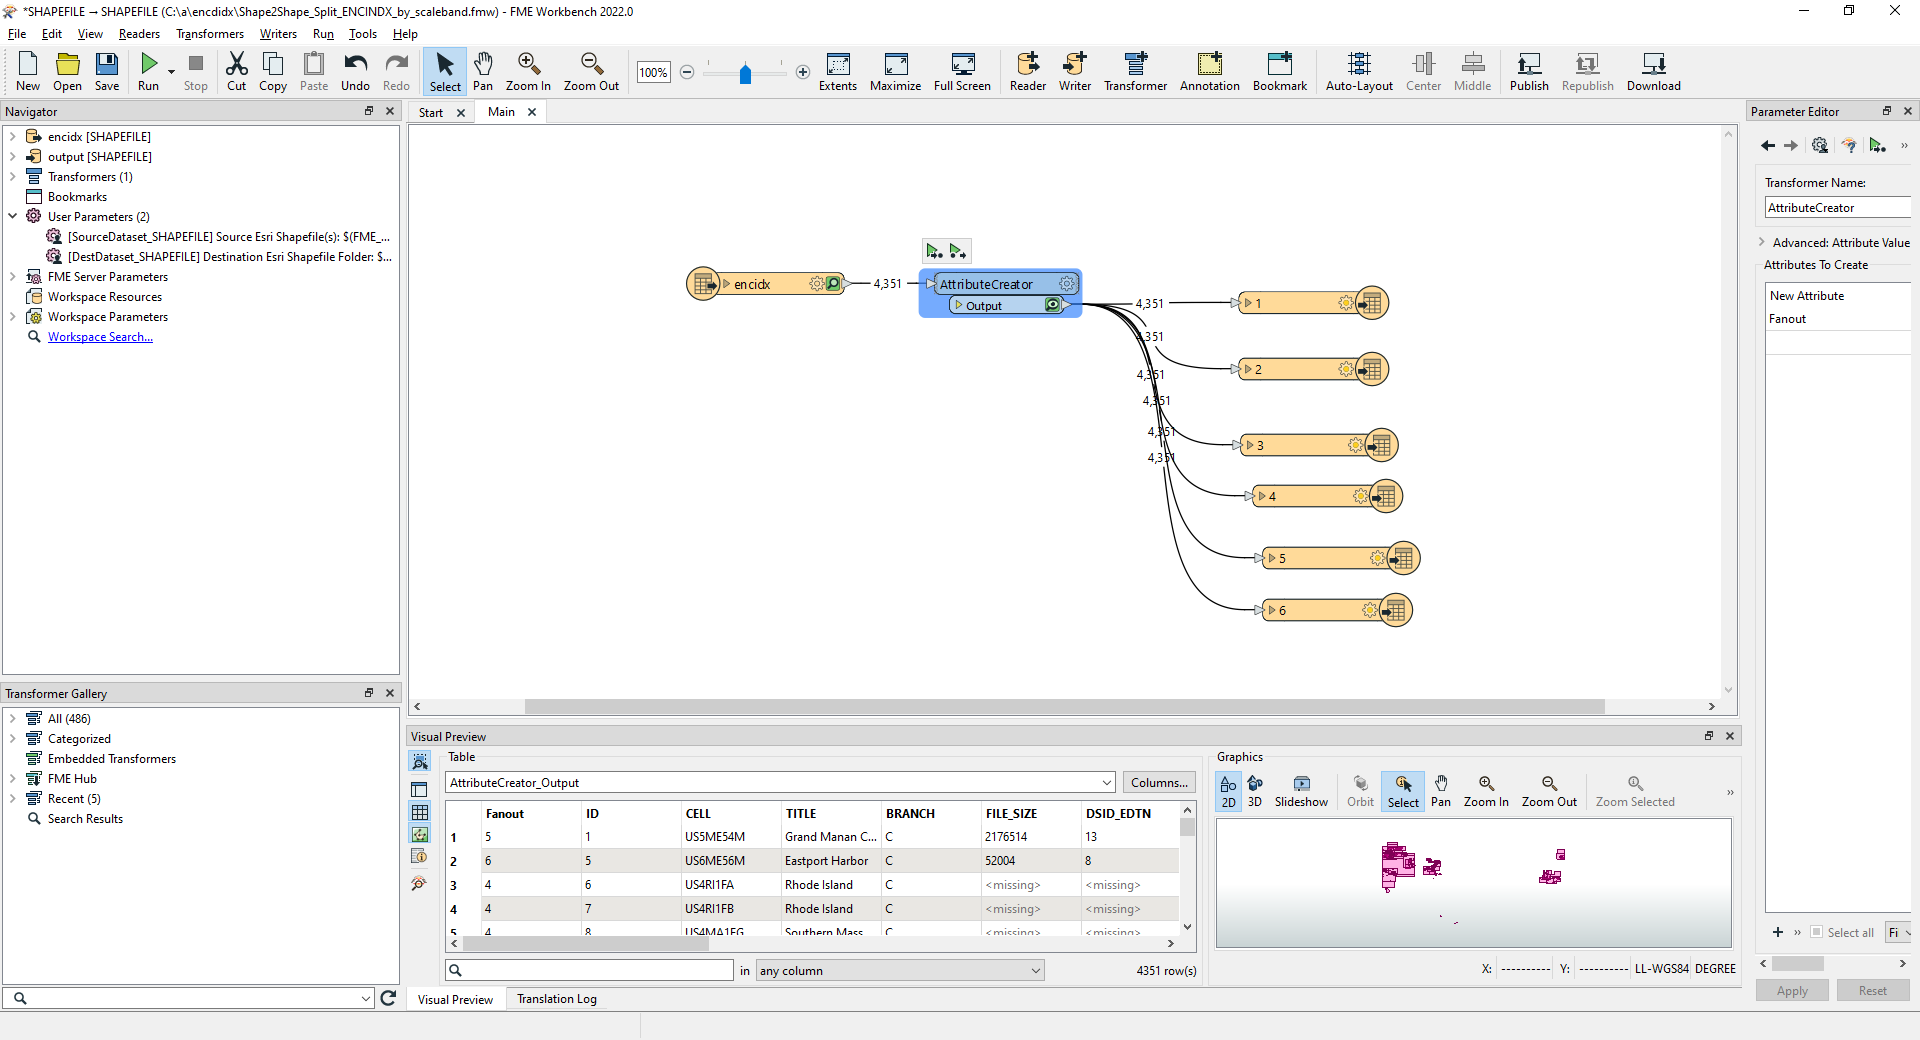Toggle the encidx reader feature cache inspector

(x=833, y=284)
